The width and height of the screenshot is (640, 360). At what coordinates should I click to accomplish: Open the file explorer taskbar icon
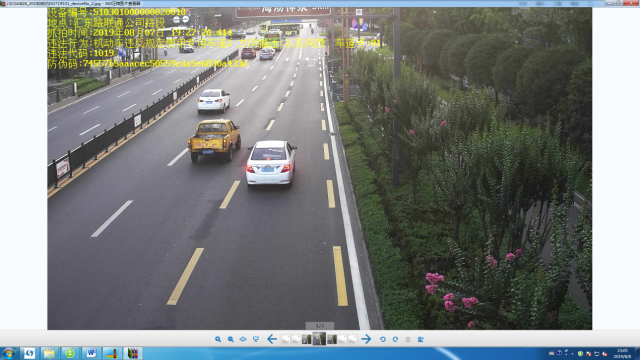click(x=49, y=353)
